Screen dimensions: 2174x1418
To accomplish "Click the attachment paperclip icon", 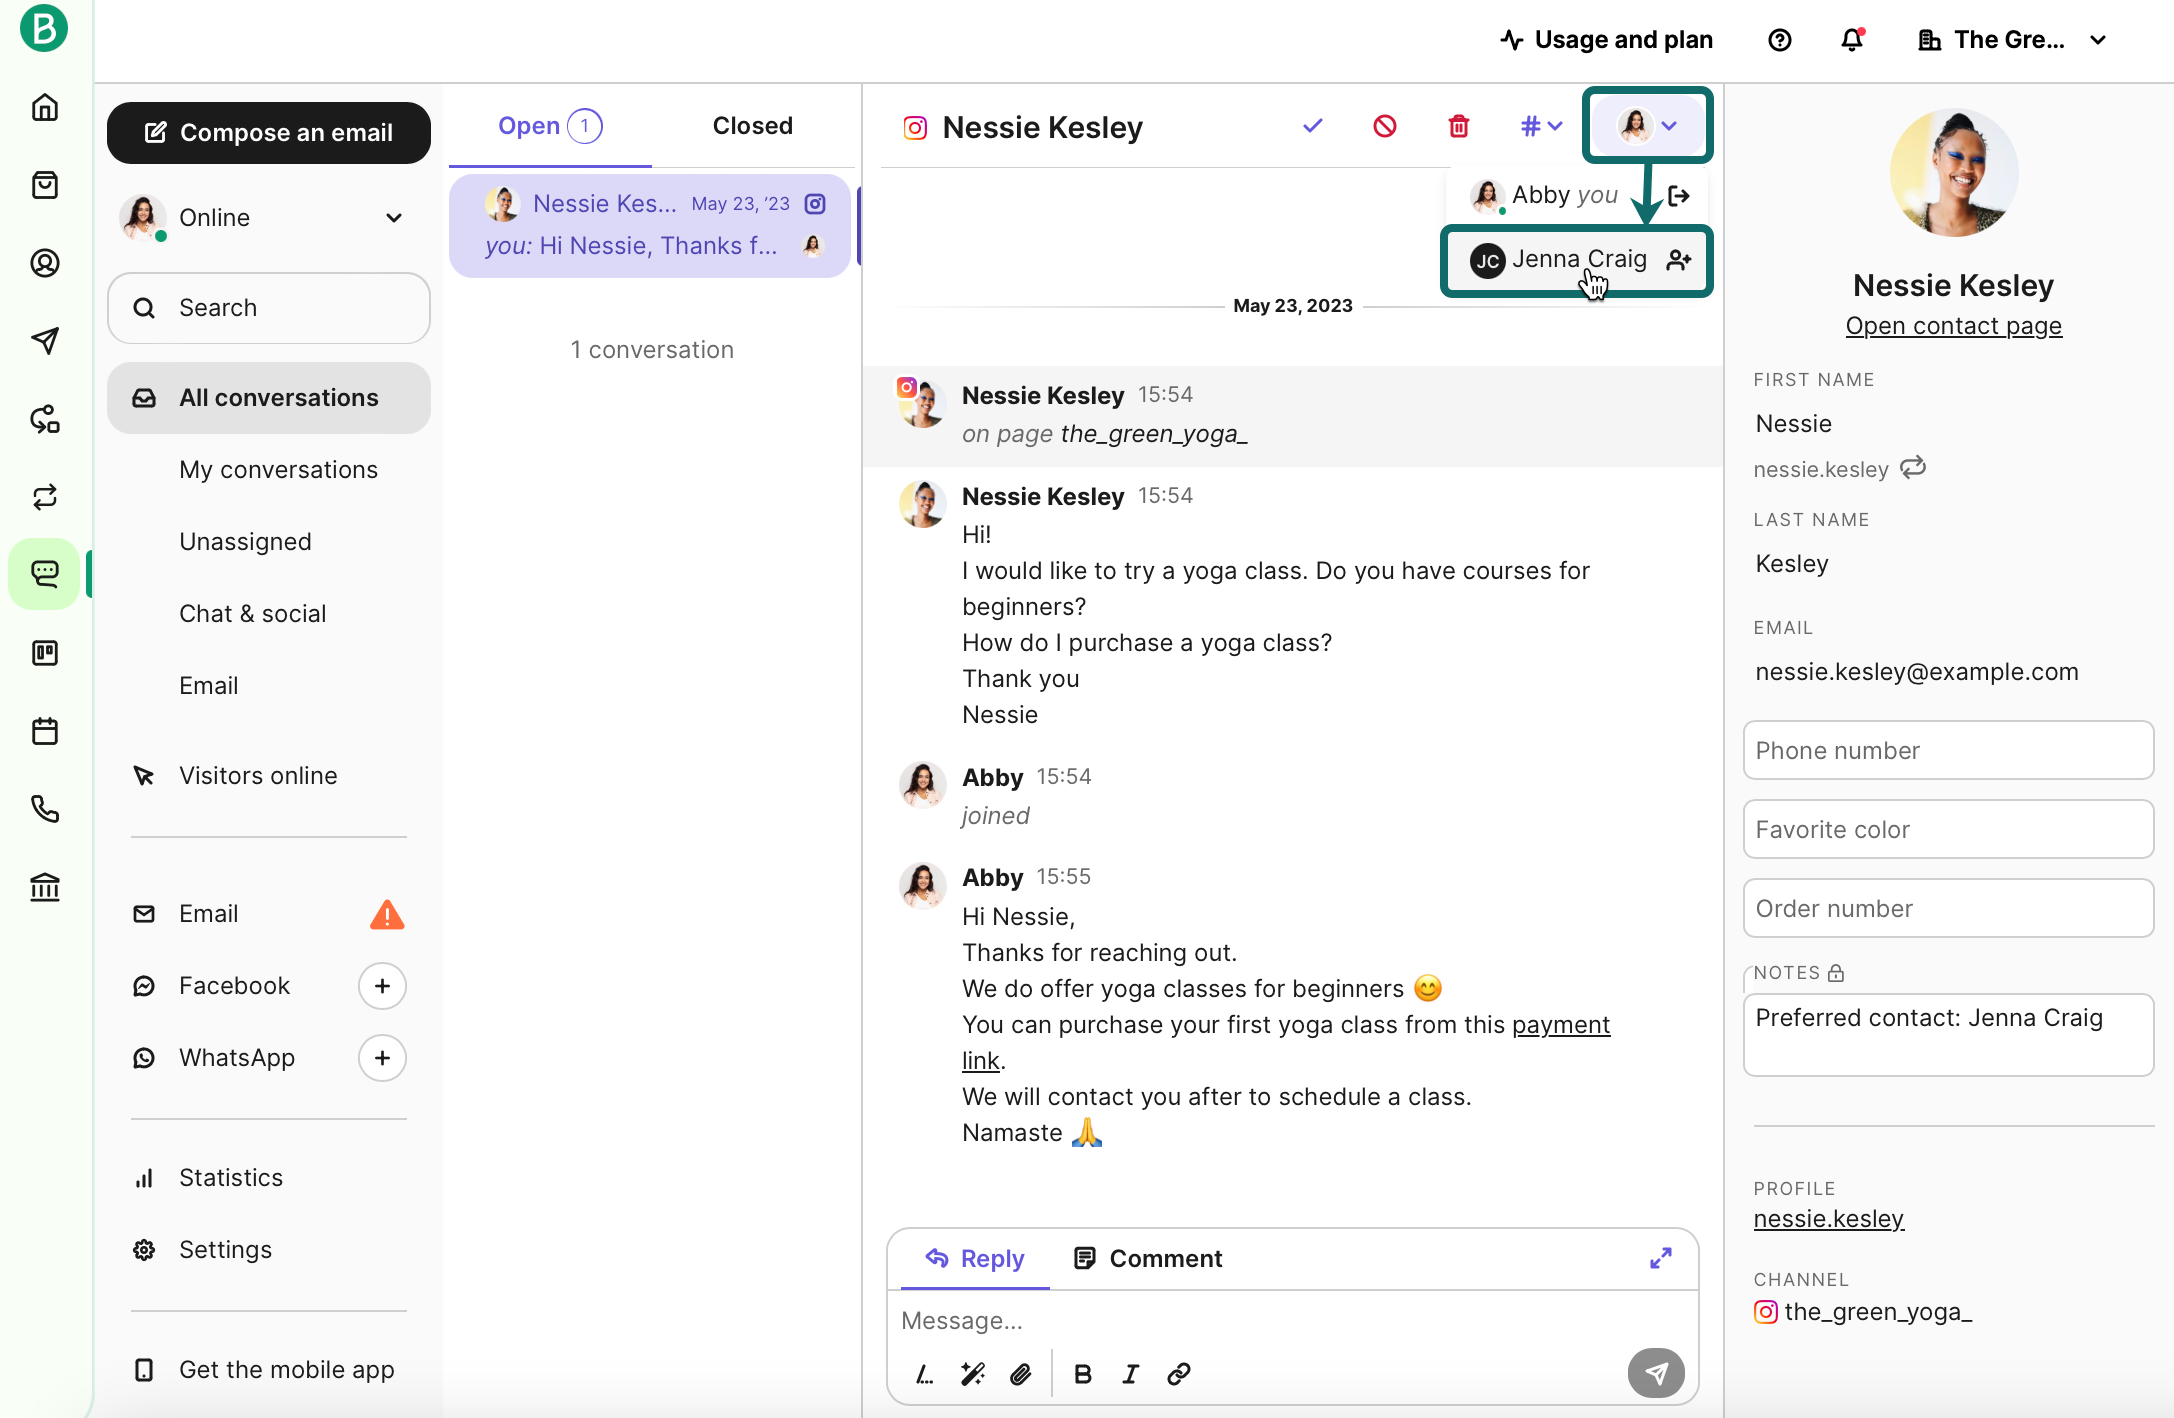I will pos(1020,1374).
